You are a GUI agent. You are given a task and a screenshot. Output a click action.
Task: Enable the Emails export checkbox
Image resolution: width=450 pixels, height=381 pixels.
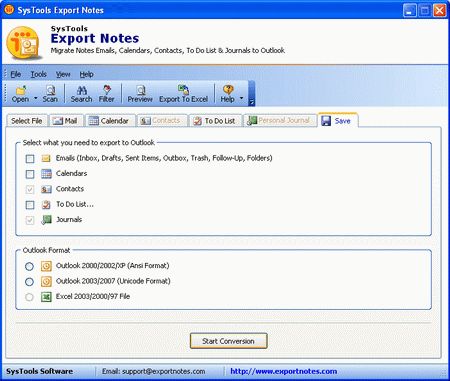pyautogui.click(x=30, y=159)
